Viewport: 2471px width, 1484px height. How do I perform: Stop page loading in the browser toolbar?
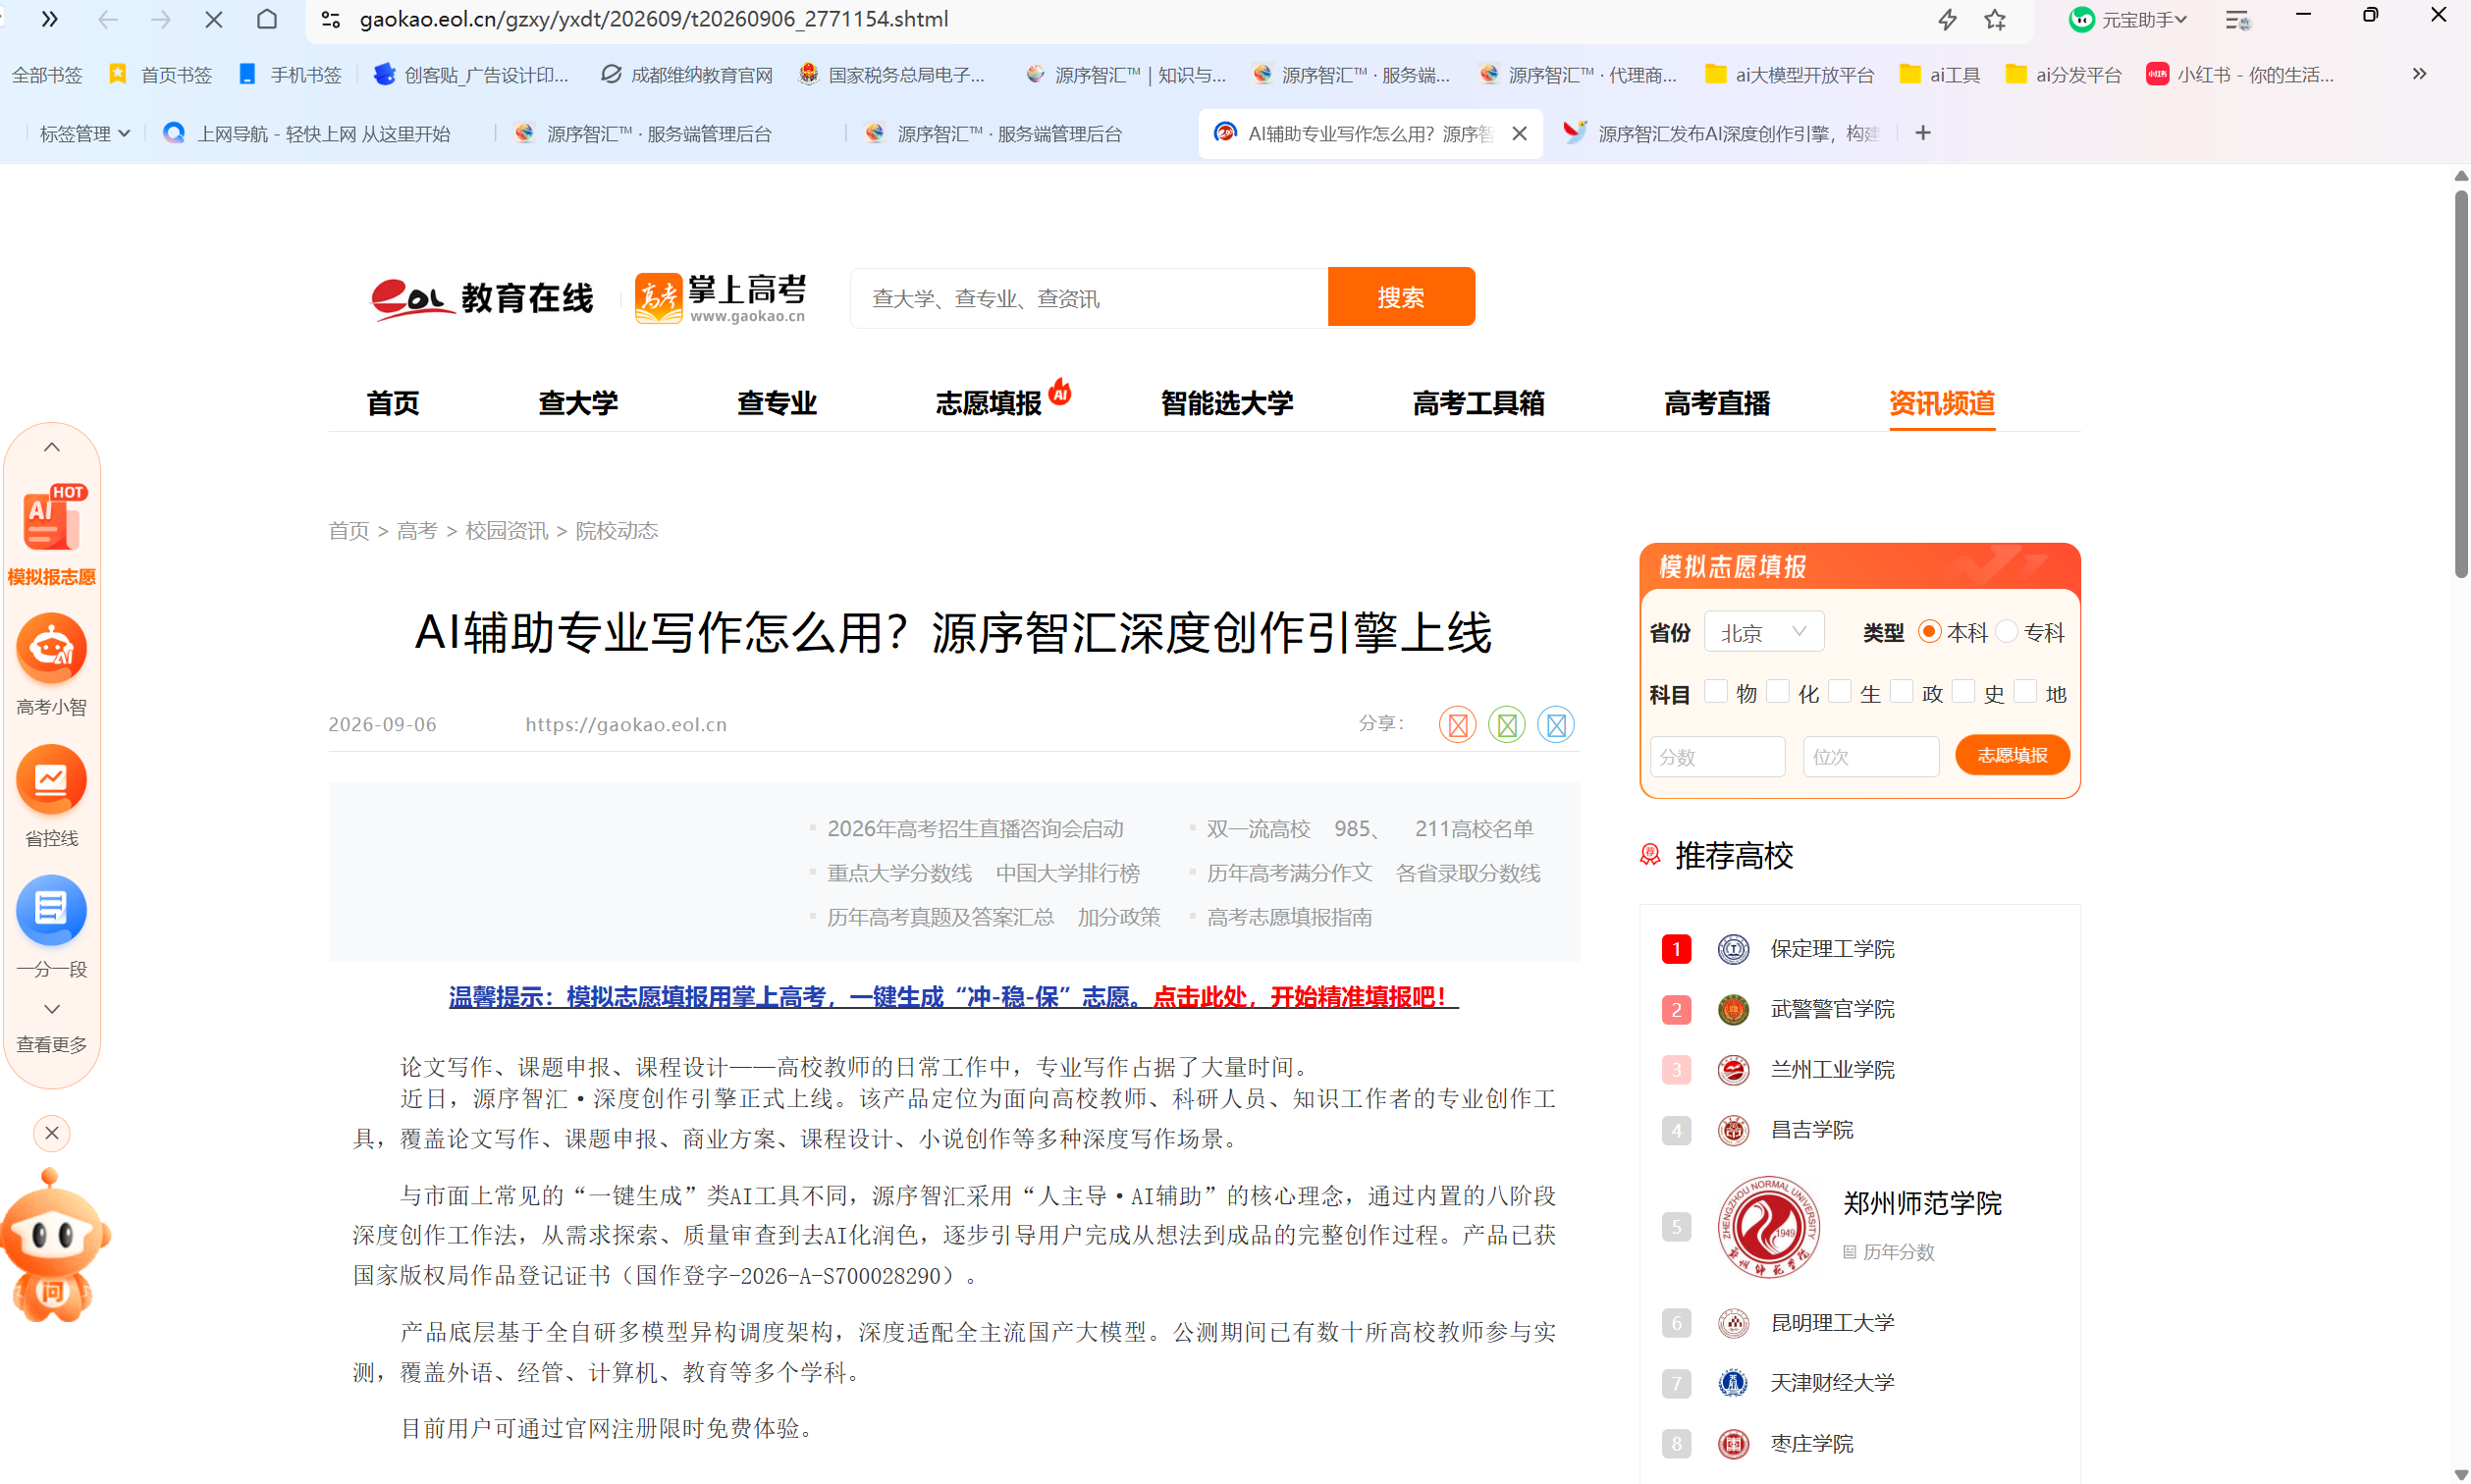point(213,20)
